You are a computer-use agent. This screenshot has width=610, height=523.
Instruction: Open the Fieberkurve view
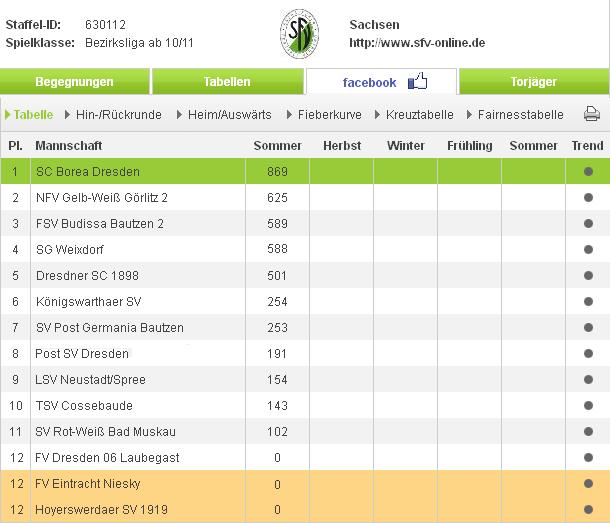point(324,115)
